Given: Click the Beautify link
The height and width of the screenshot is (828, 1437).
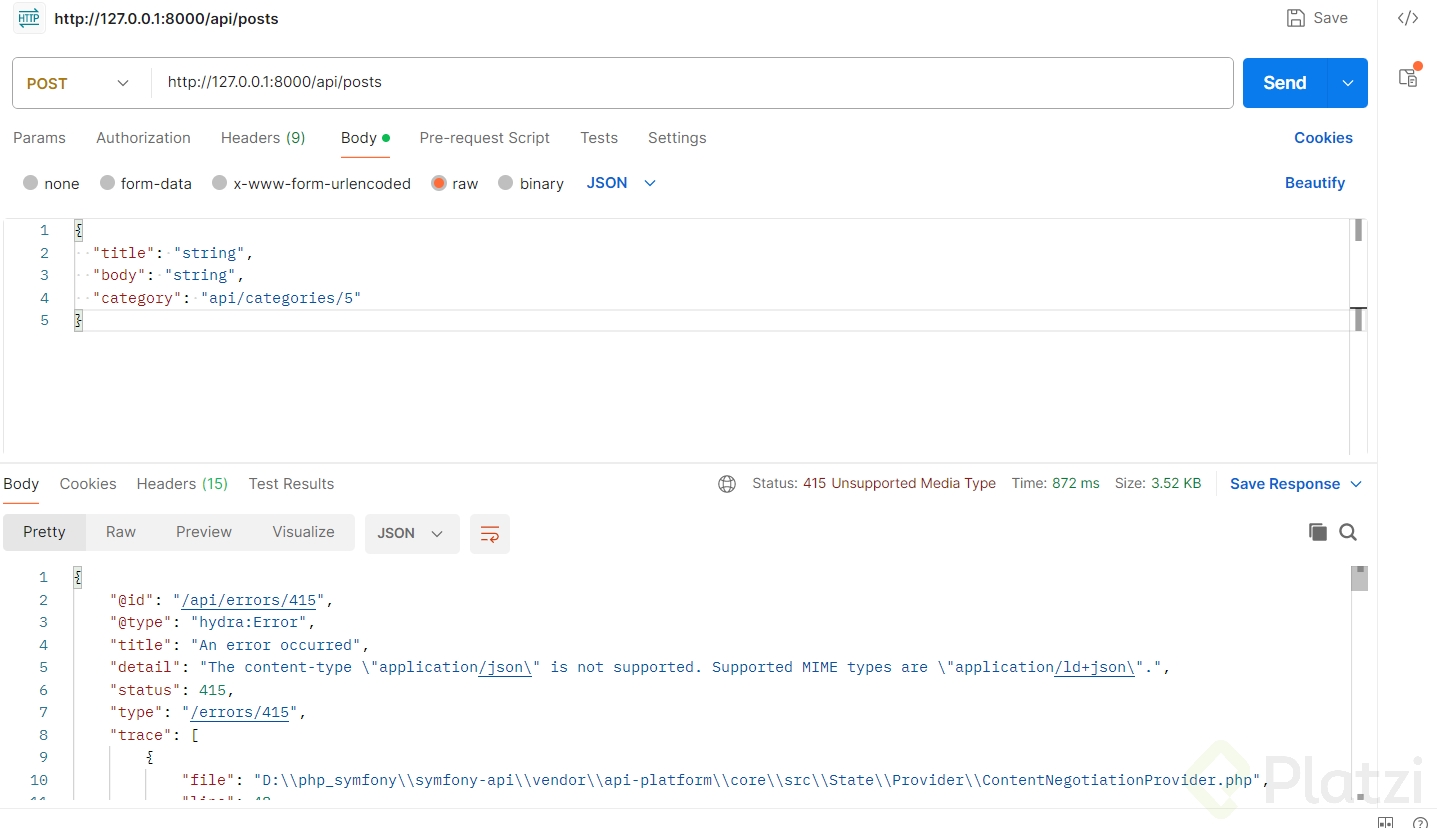Looking at the screenshot, I should tap(1314, 183).
